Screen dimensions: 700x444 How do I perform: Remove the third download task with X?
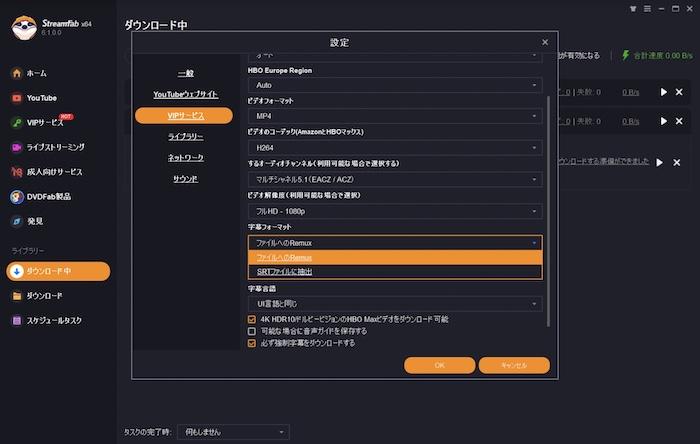677,162
